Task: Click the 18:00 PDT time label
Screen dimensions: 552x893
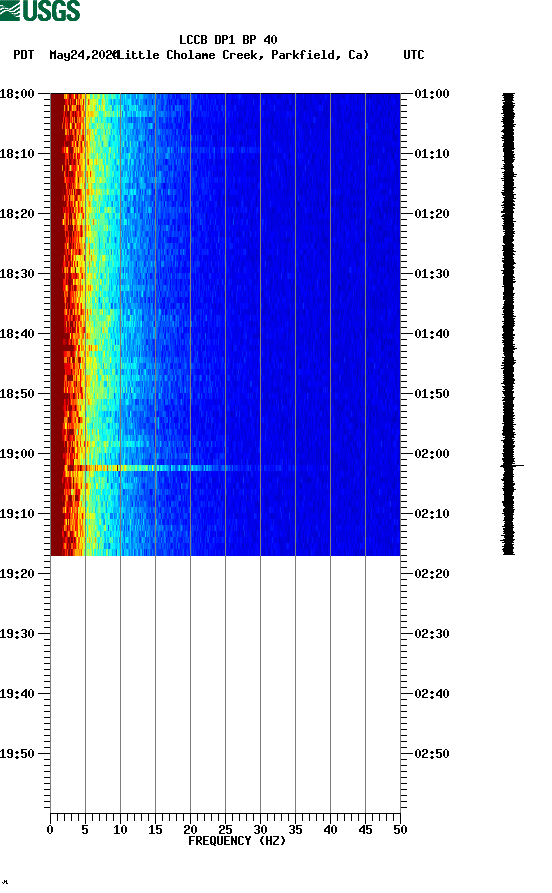Action: point(17,93)
